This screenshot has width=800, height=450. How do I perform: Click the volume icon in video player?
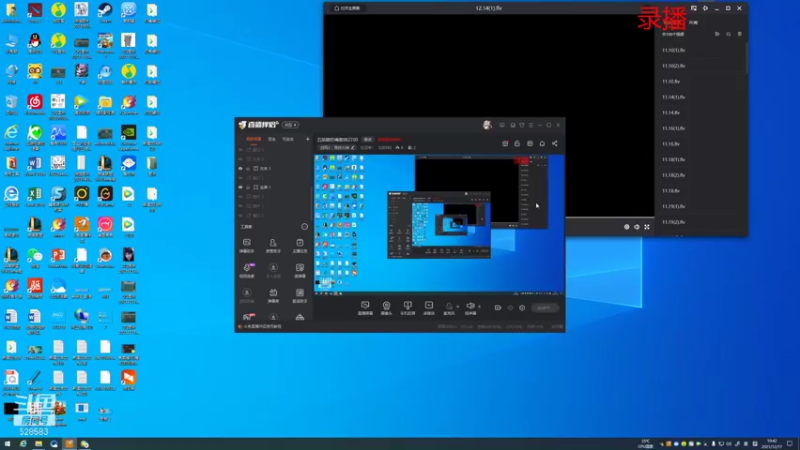637,227
